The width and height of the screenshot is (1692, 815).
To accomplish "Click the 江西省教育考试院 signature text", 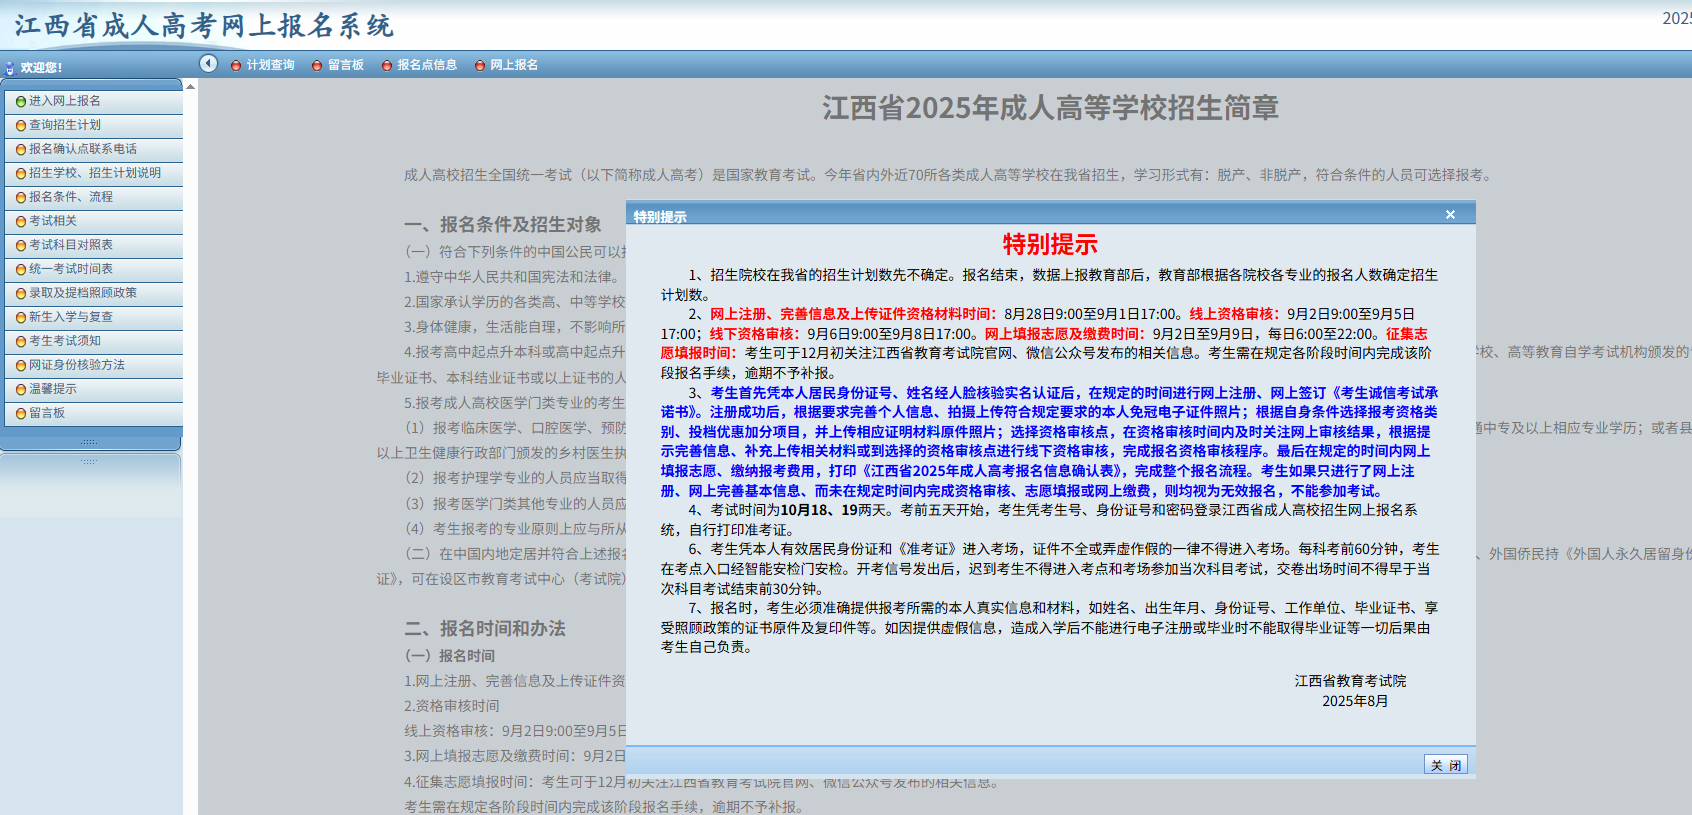I will pos(1350,681).
